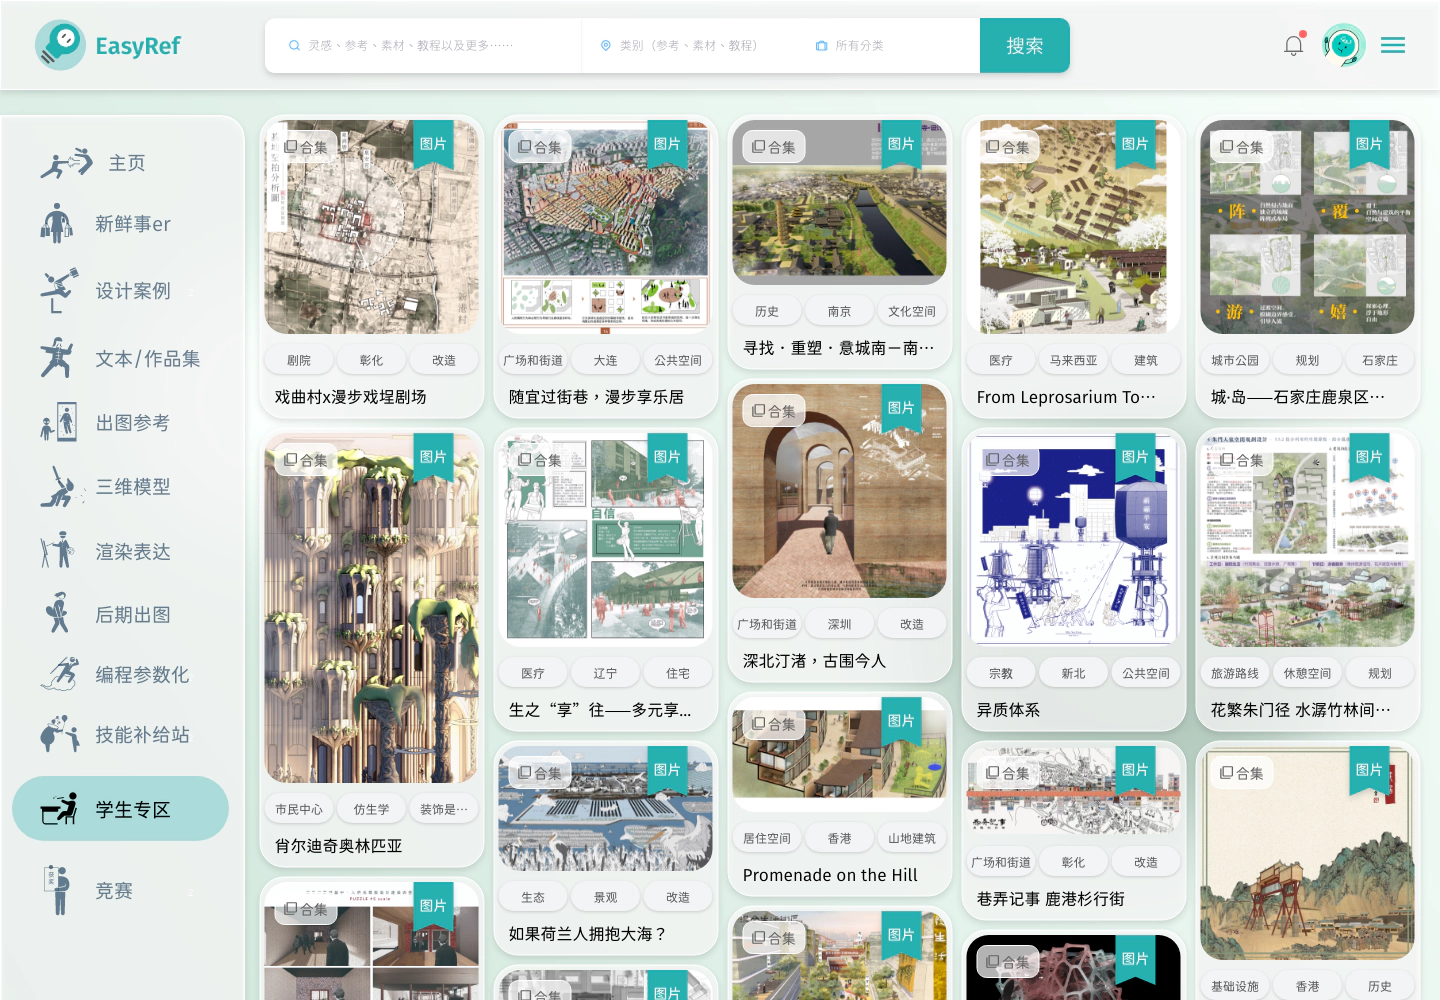Open the hamburger menu at top right
1440x1000 pixels.
point(1393,45)
